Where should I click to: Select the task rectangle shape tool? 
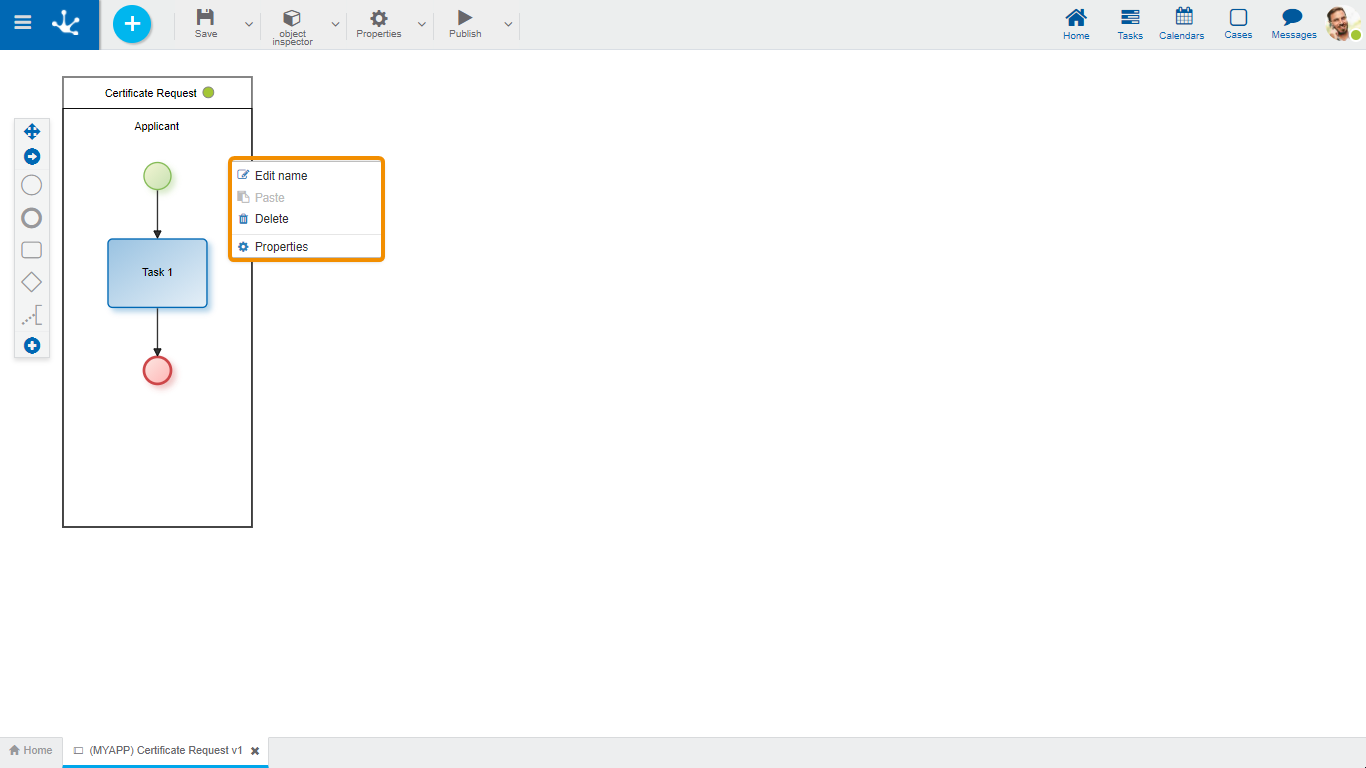[x=32, y=250]
